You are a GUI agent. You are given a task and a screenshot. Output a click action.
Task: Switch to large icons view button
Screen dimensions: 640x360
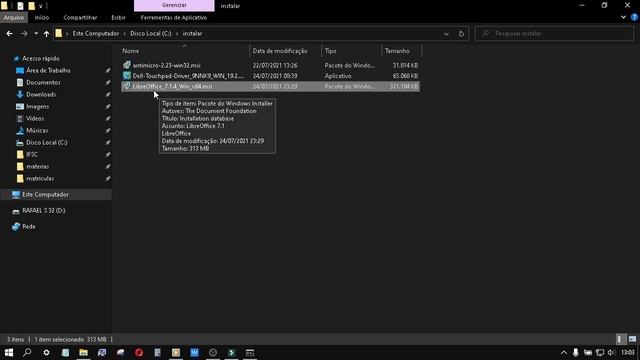pos(632,339)
